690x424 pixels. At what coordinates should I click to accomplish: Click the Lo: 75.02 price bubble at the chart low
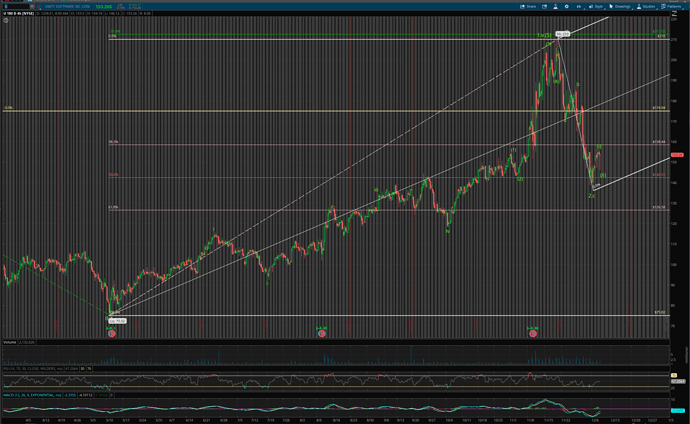tap(117, 321)
